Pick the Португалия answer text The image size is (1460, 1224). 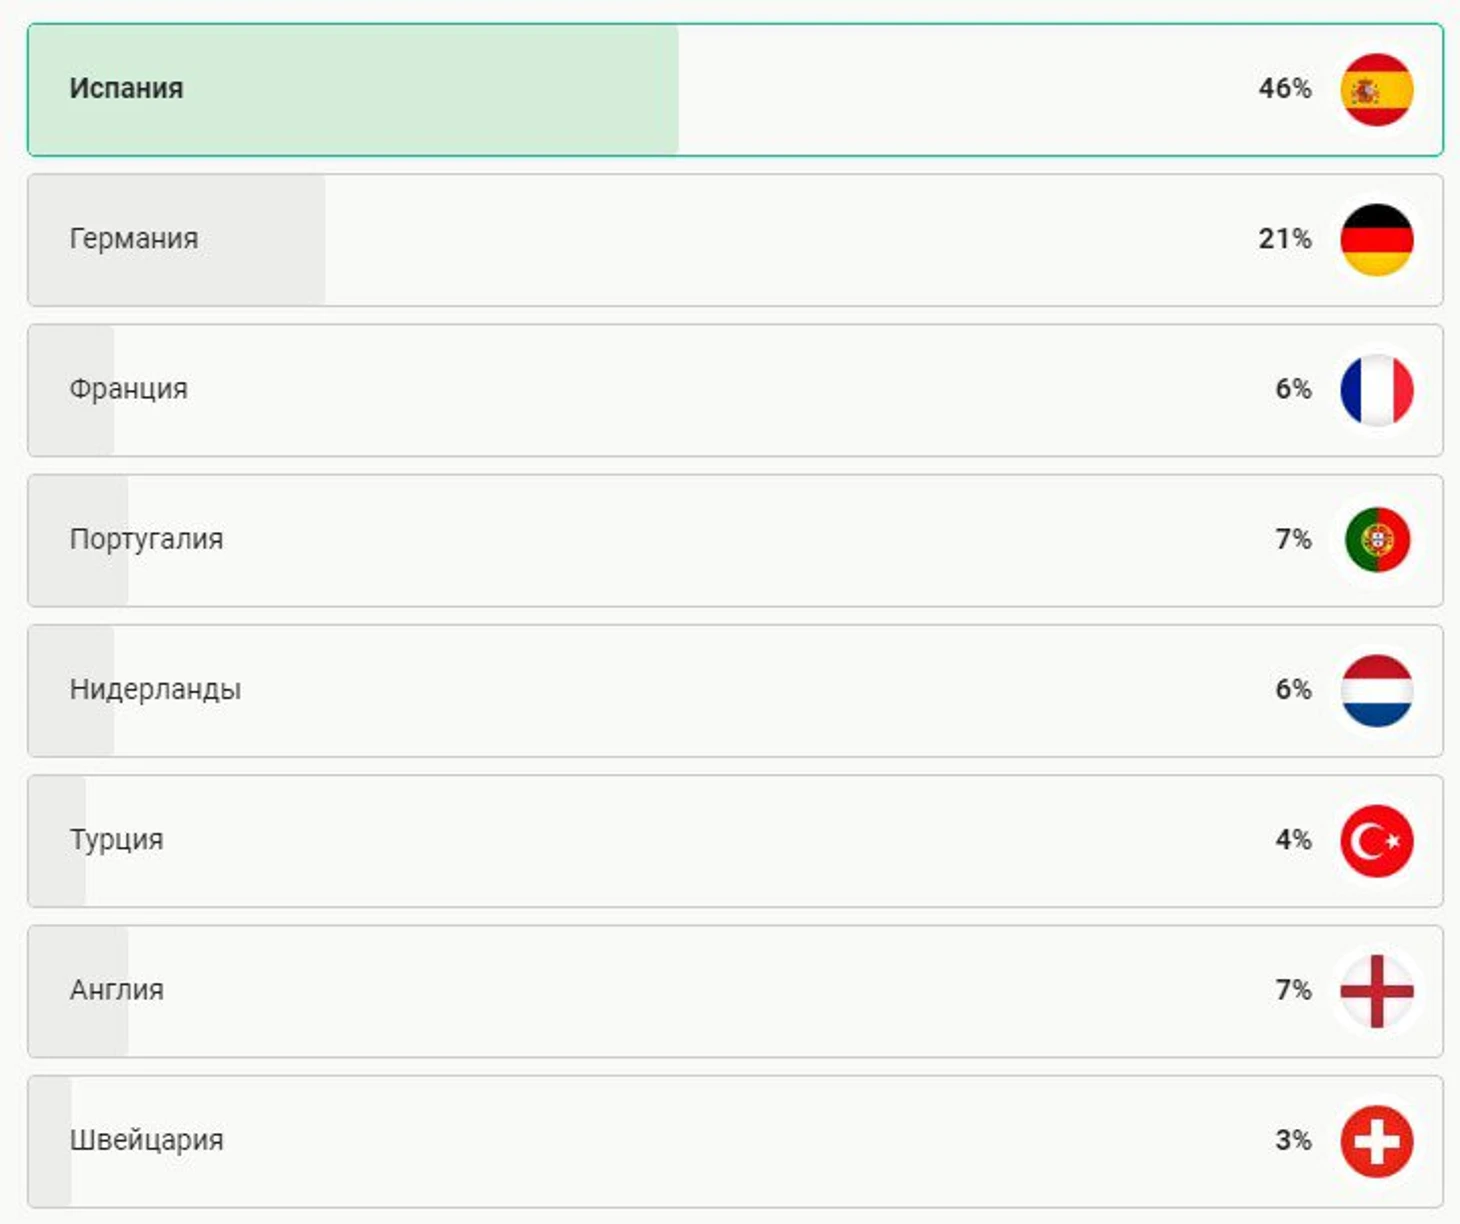click(146, 539)
